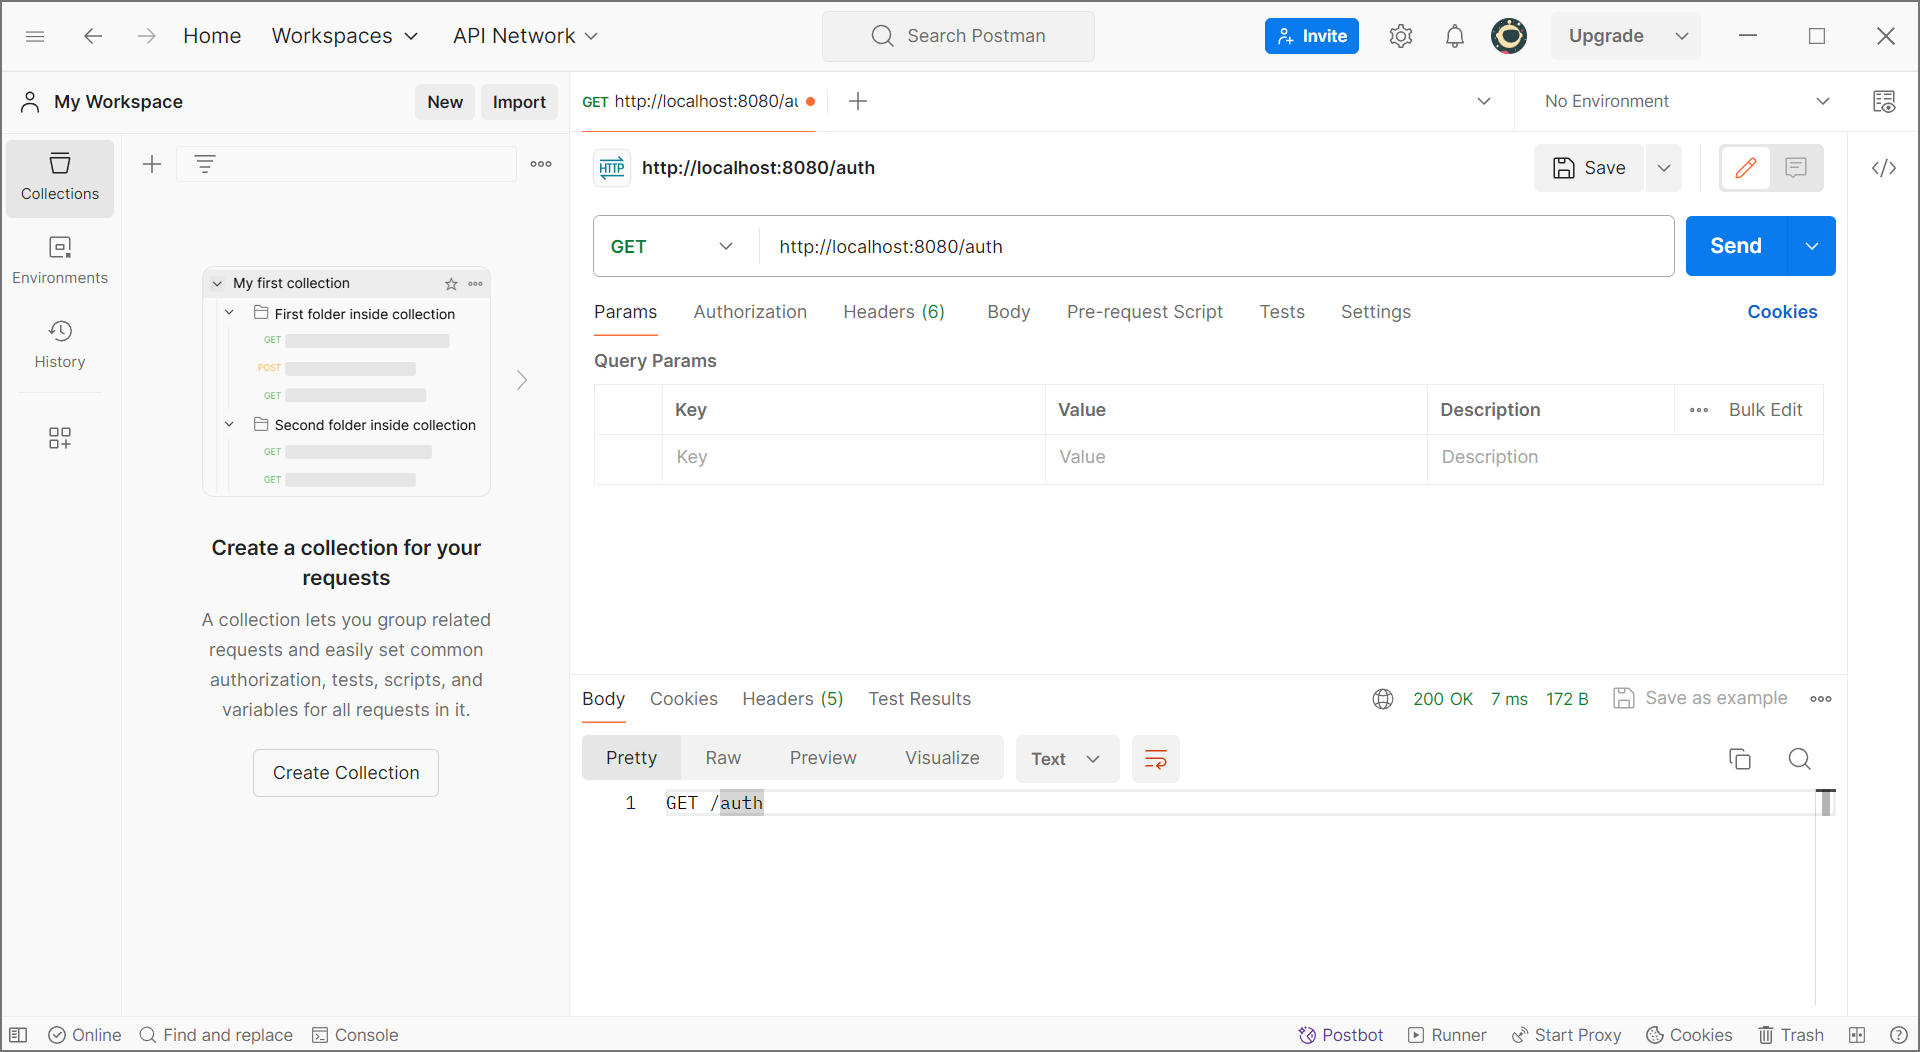Image resolution: width=1920 pixels, height=1052 pixels.
Task: Click the request URL input field
Action: pos(1216,246)
